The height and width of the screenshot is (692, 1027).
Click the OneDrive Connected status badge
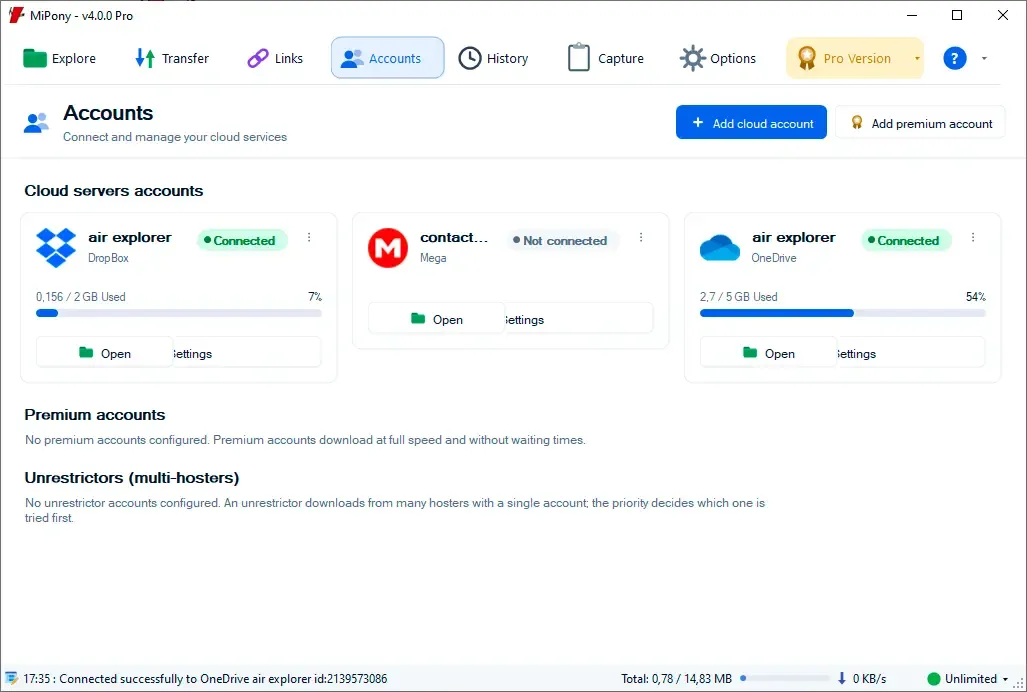pos(906,240)
